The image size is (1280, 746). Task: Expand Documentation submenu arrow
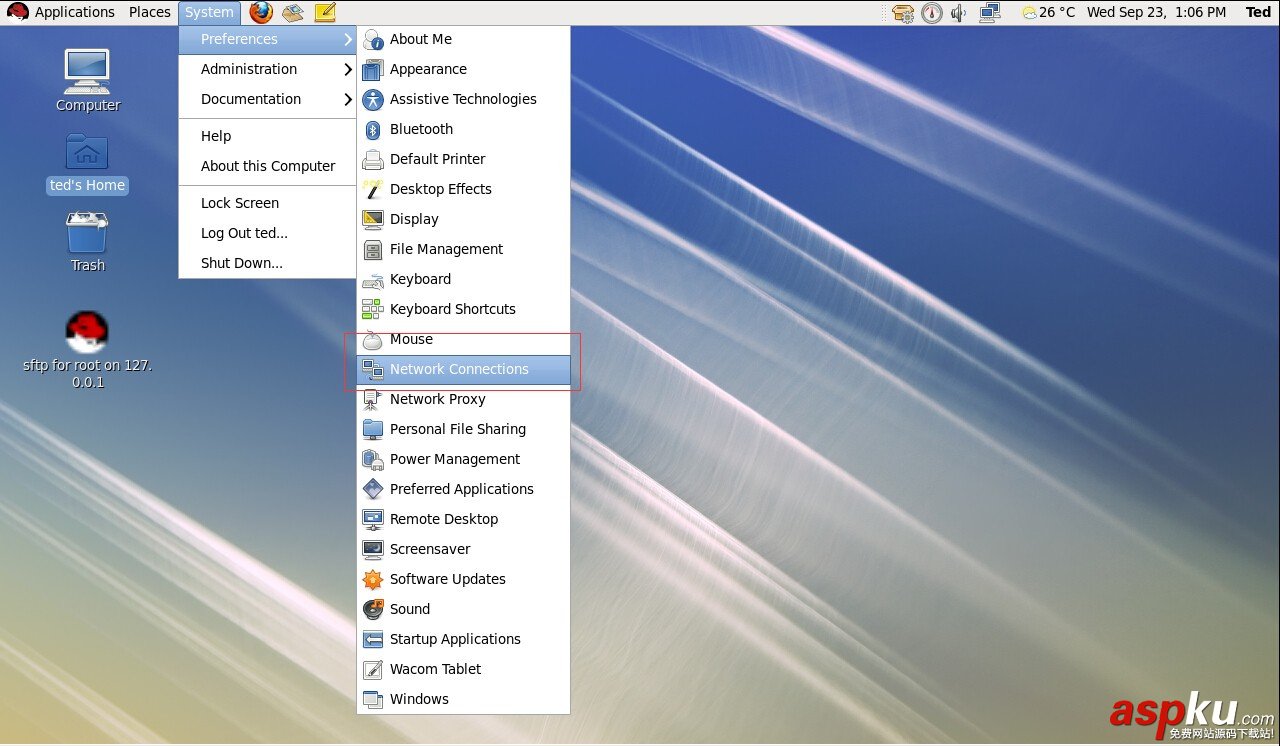click(x=348, y=99)
